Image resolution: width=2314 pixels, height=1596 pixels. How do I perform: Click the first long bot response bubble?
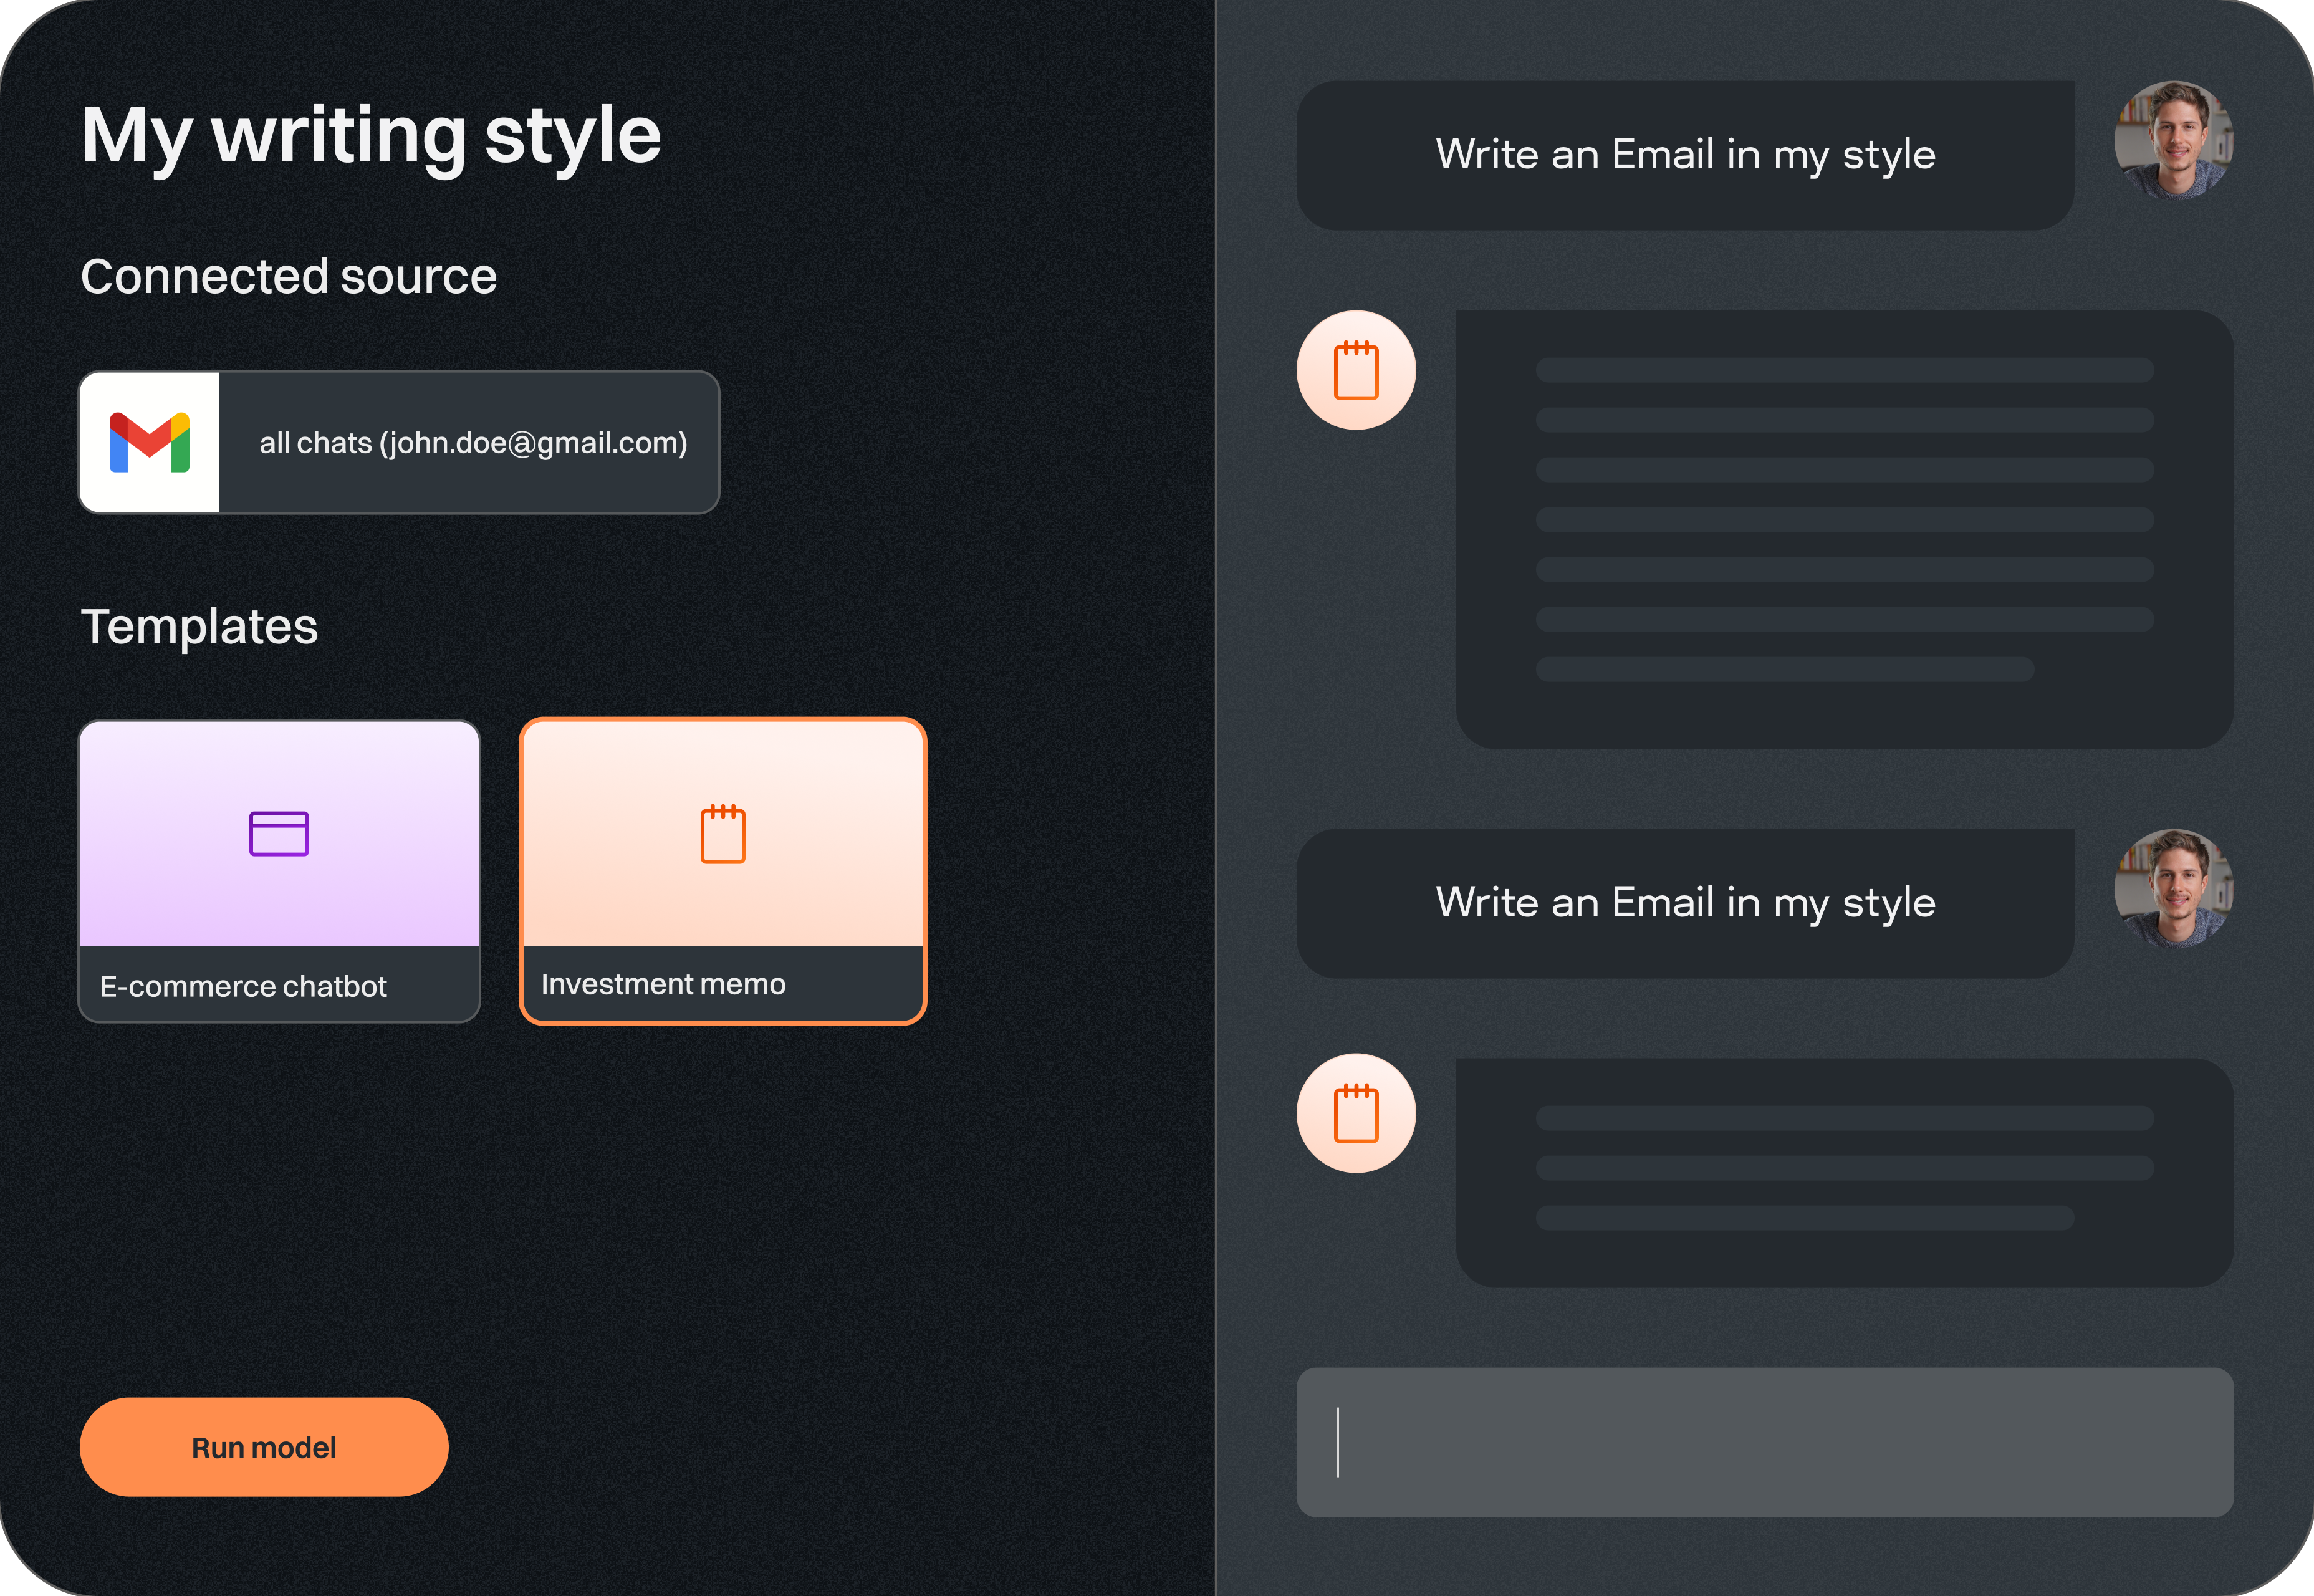pyautogui.click(x=1844, y=528)
